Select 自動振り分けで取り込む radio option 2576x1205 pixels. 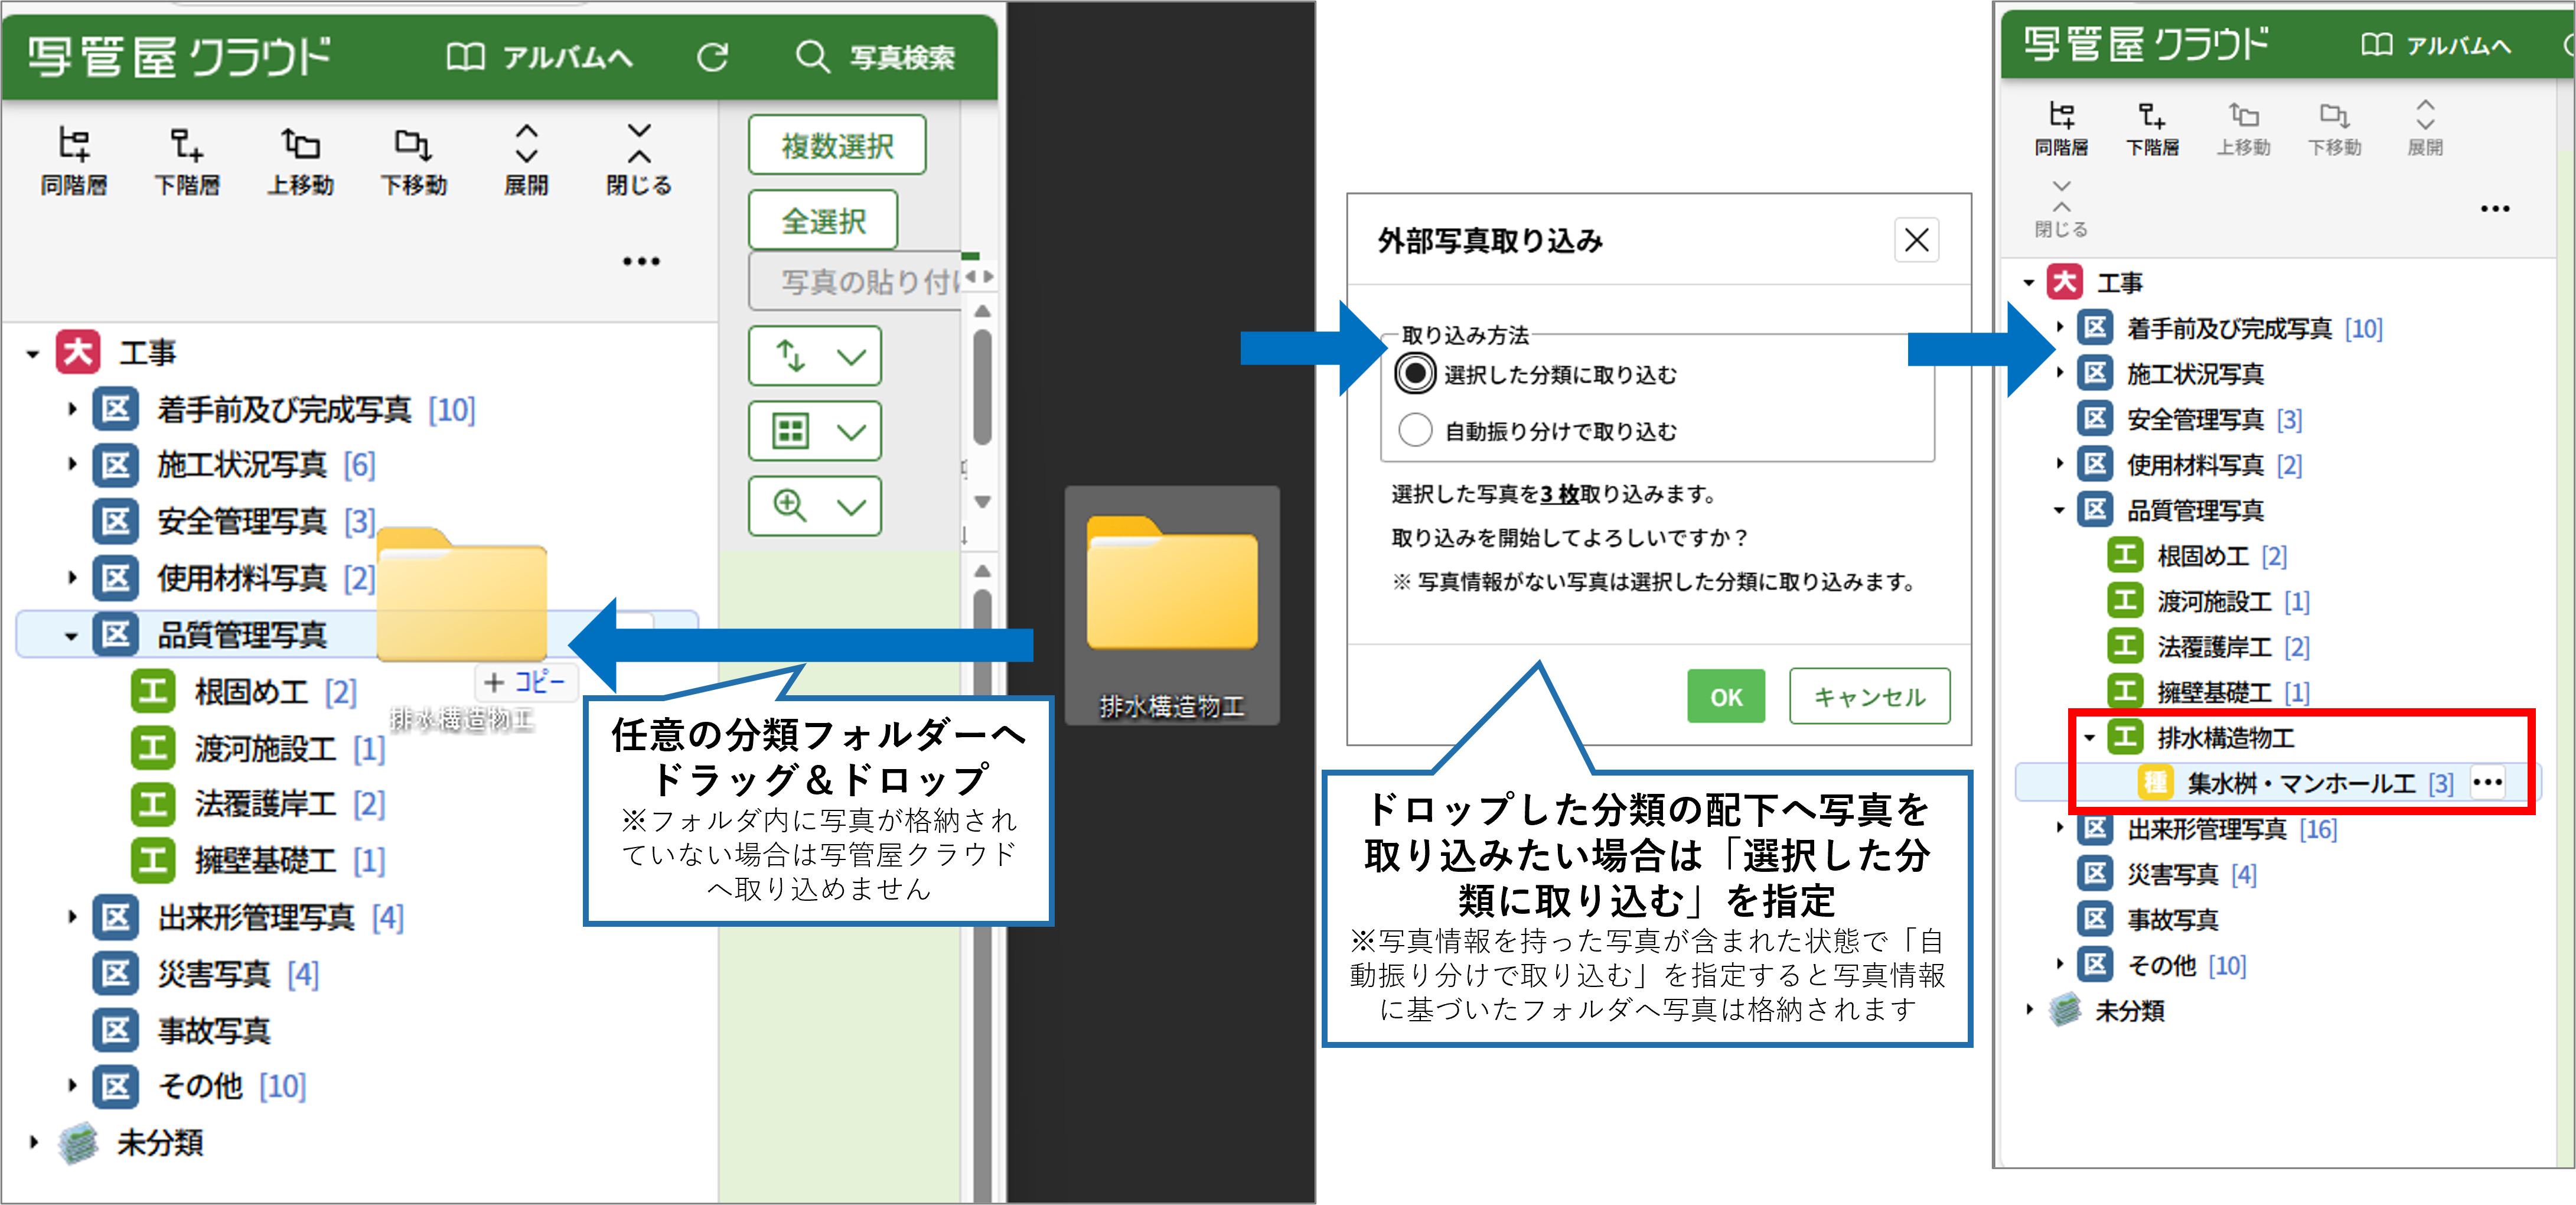coord(1415,430)
